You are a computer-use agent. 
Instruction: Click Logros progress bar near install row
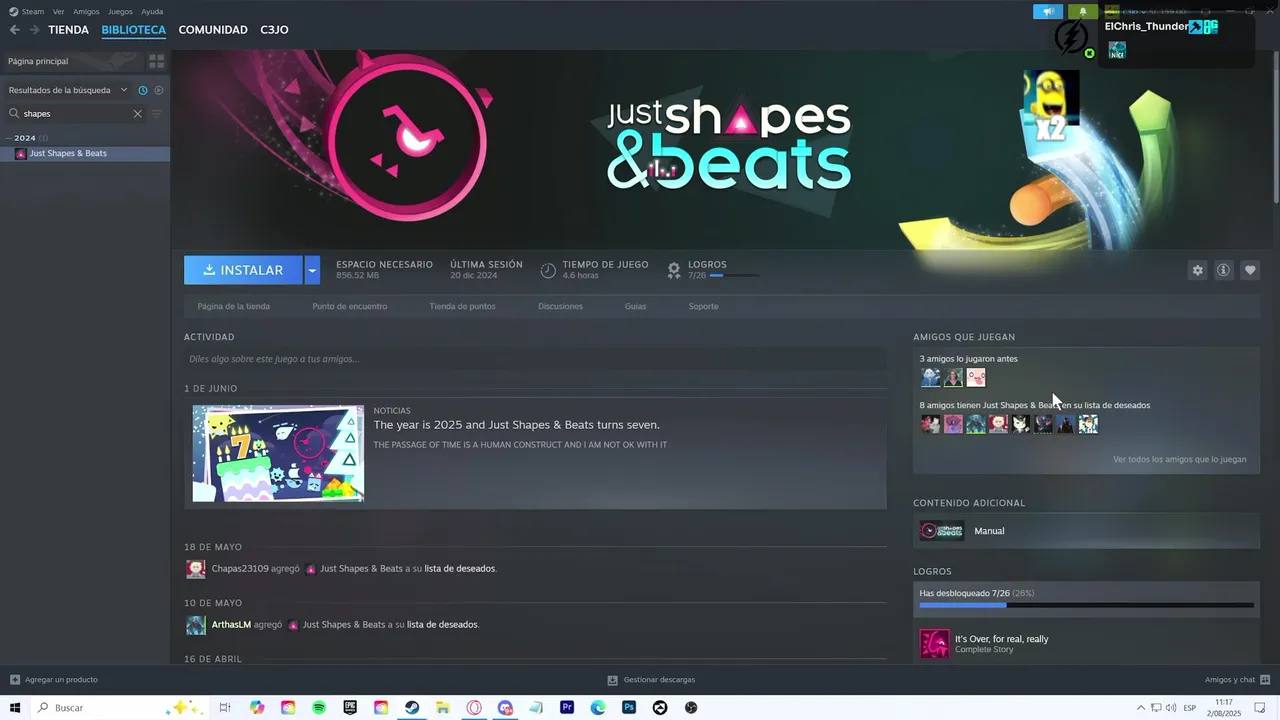tap(734, 276)
